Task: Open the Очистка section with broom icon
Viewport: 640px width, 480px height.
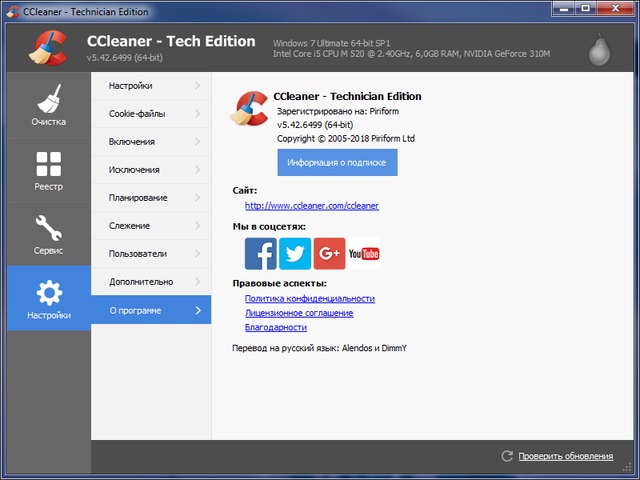Action: [x=48, y=107]
